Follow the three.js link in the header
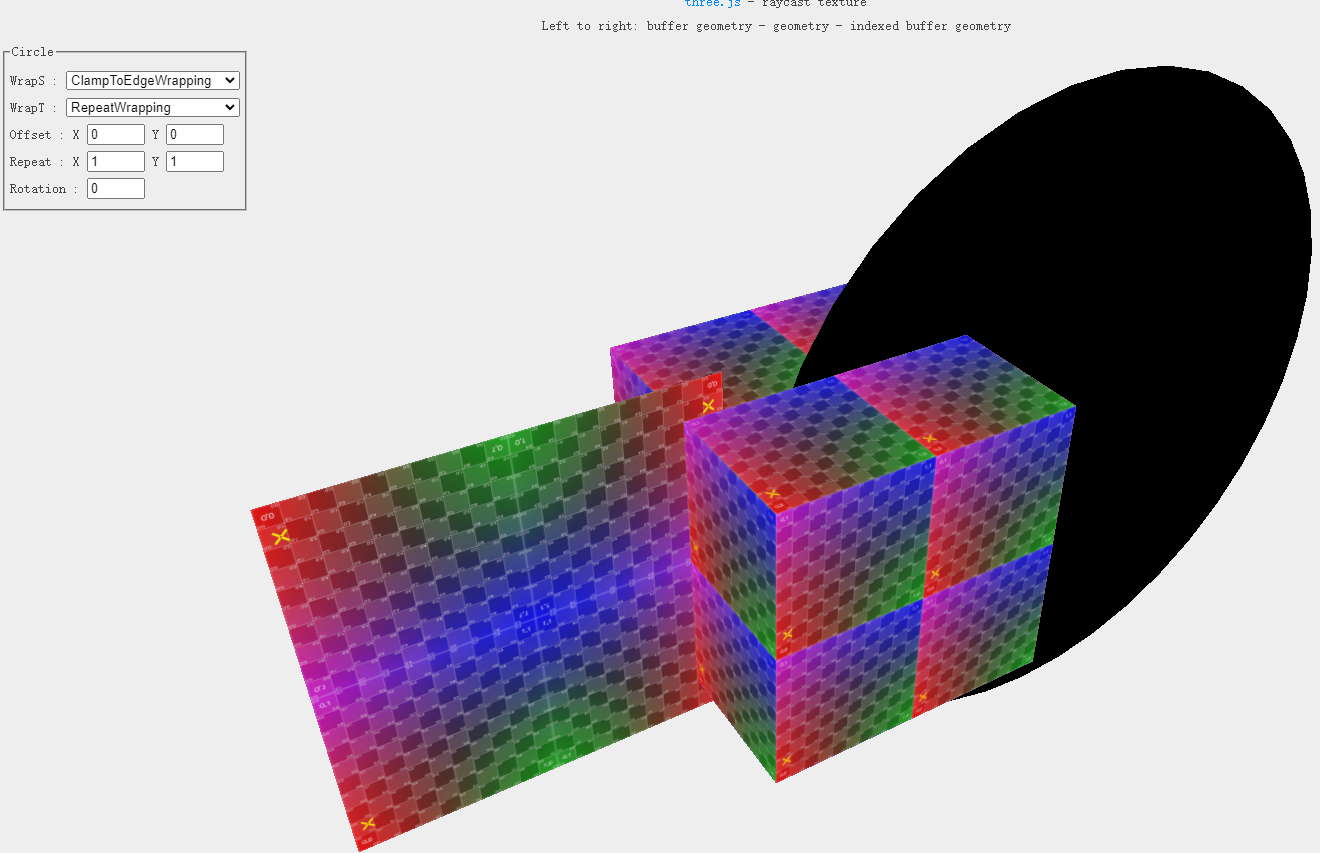 [x=713, y=4]
